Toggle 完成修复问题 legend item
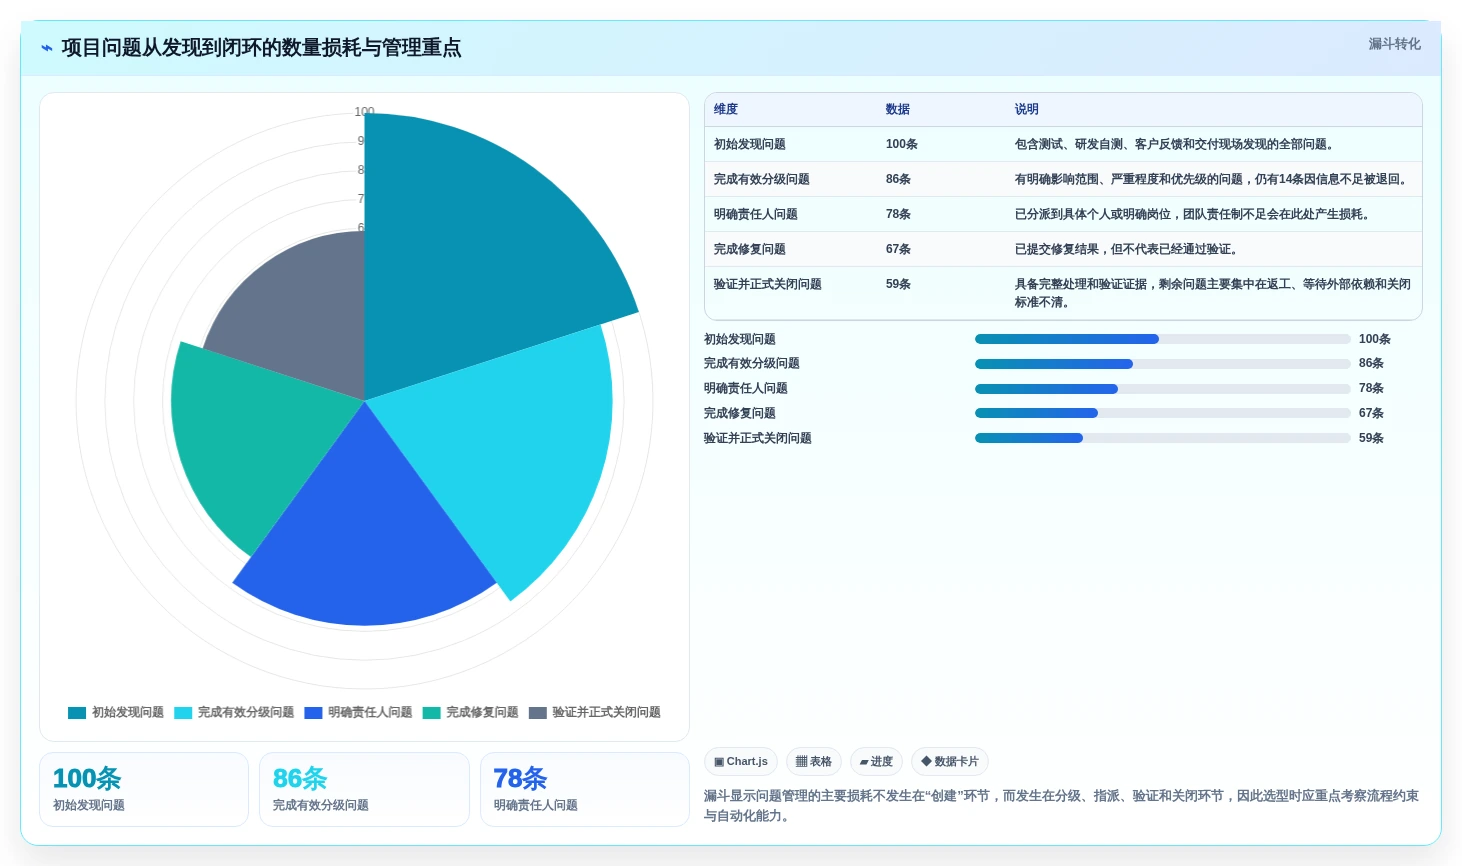 470,713
